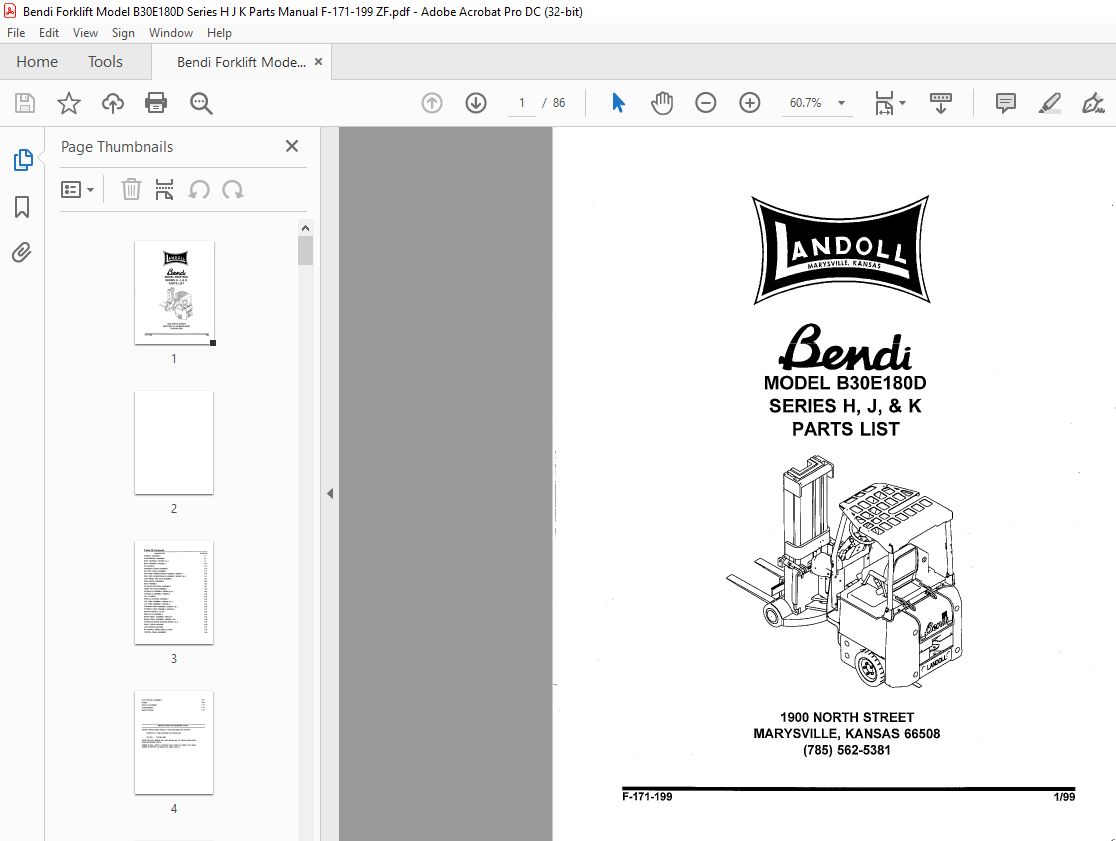Click the scrolling mode icon

coord(941,103)
